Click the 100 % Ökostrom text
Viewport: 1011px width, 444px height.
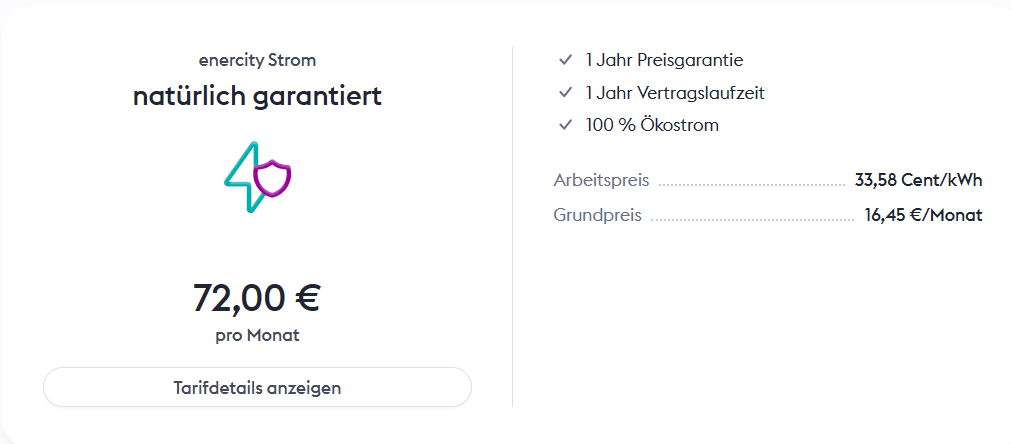pos(652,125)
